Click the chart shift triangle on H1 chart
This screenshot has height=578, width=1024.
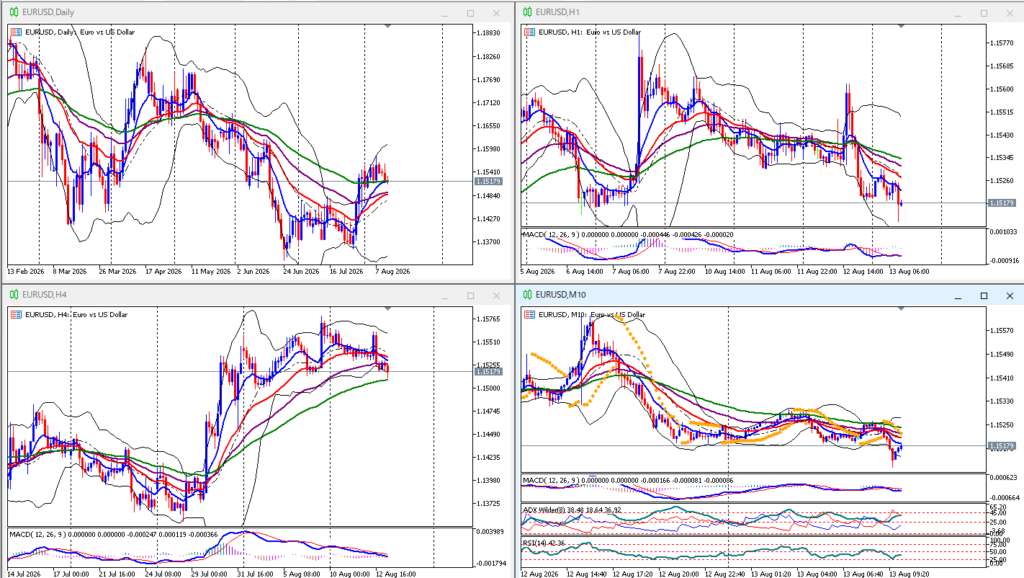(x=901, y=27)
